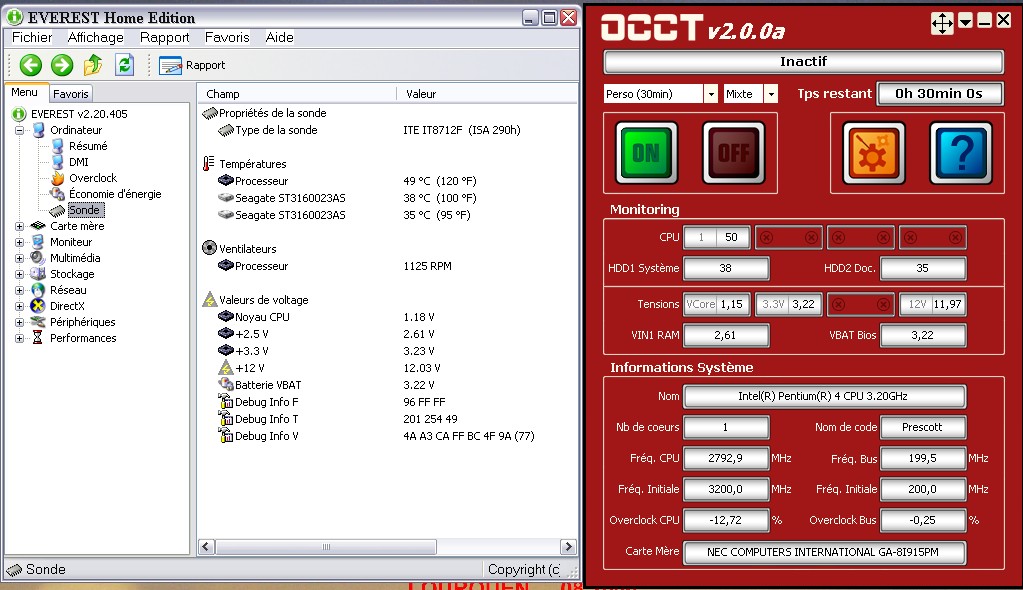This screenshot has height=590, width=1023.
Task: Open DMI tree item
Action: pos(78,162)
